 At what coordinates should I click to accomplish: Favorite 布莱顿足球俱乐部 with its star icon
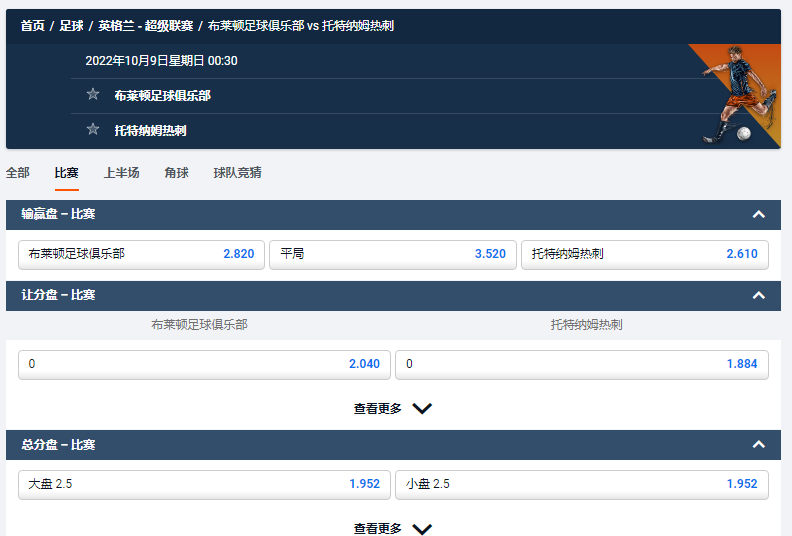tap(93, 94)
